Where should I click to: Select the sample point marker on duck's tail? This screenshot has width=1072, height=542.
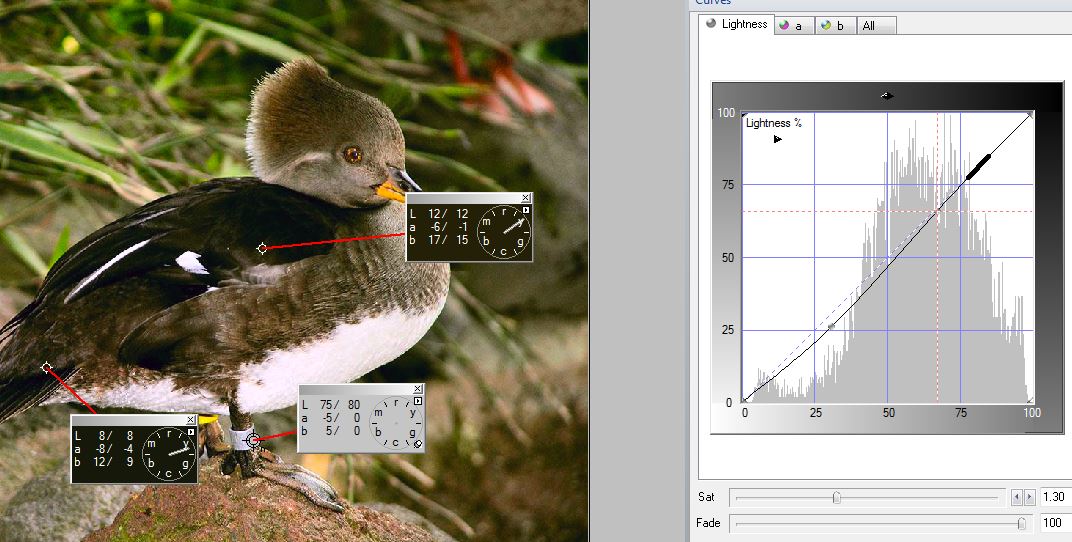(46, 368)
